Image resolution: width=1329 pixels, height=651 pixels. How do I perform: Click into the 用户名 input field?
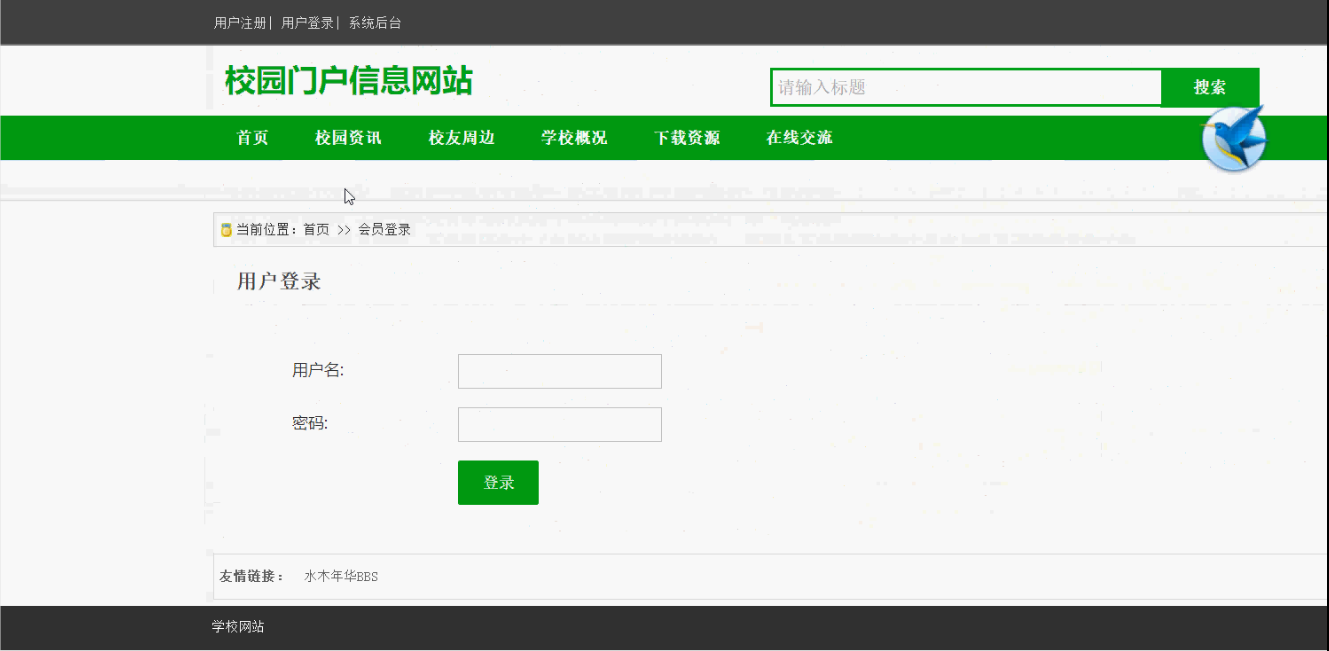[x=559, y=371]
